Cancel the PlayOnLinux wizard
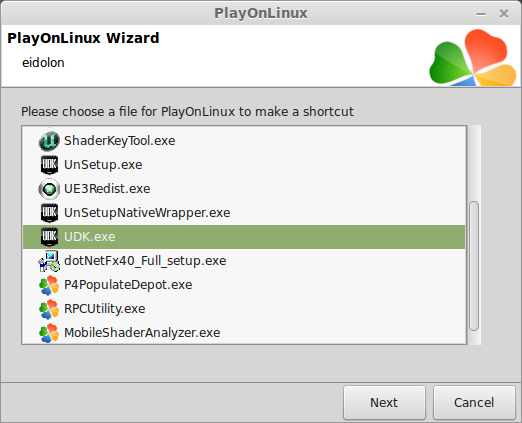Viewport: 522px width, 423px height. (x=474, y=402)
